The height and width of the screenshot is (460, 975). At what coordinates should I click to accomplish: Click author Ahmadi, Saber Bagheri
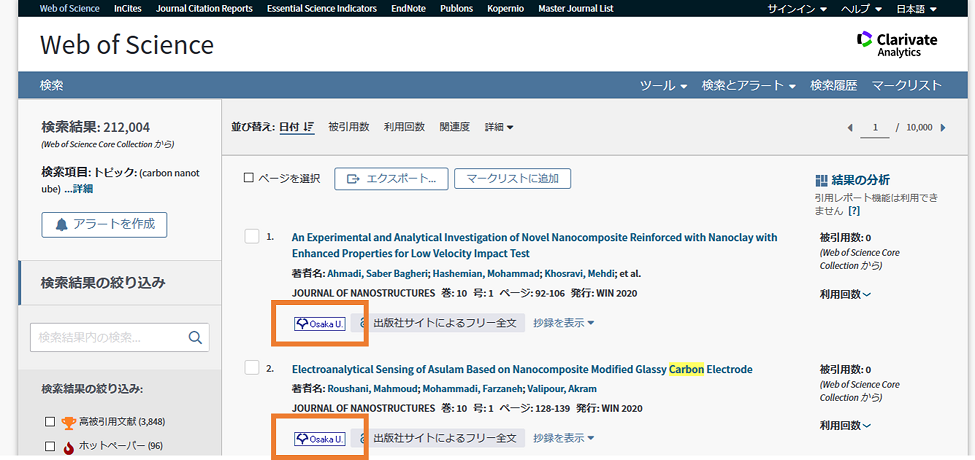coord(378,274)
